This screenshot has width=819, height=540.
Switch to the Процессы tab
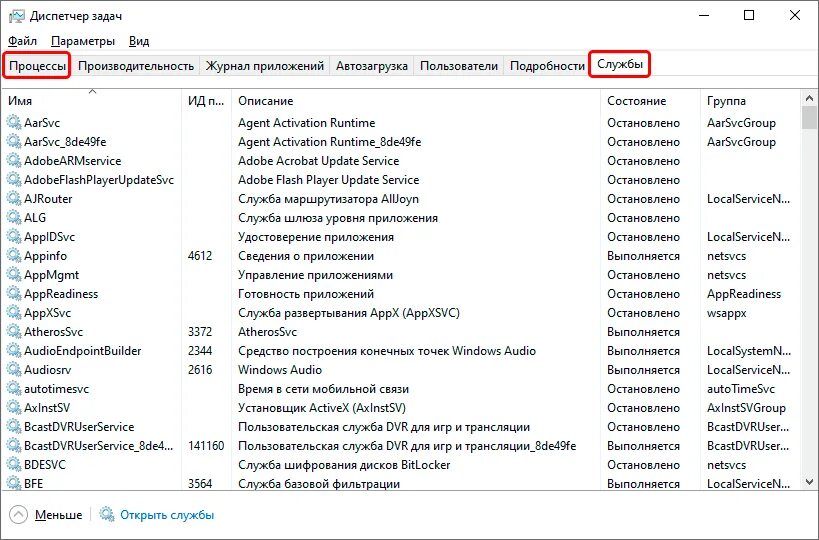click(38, 66)
